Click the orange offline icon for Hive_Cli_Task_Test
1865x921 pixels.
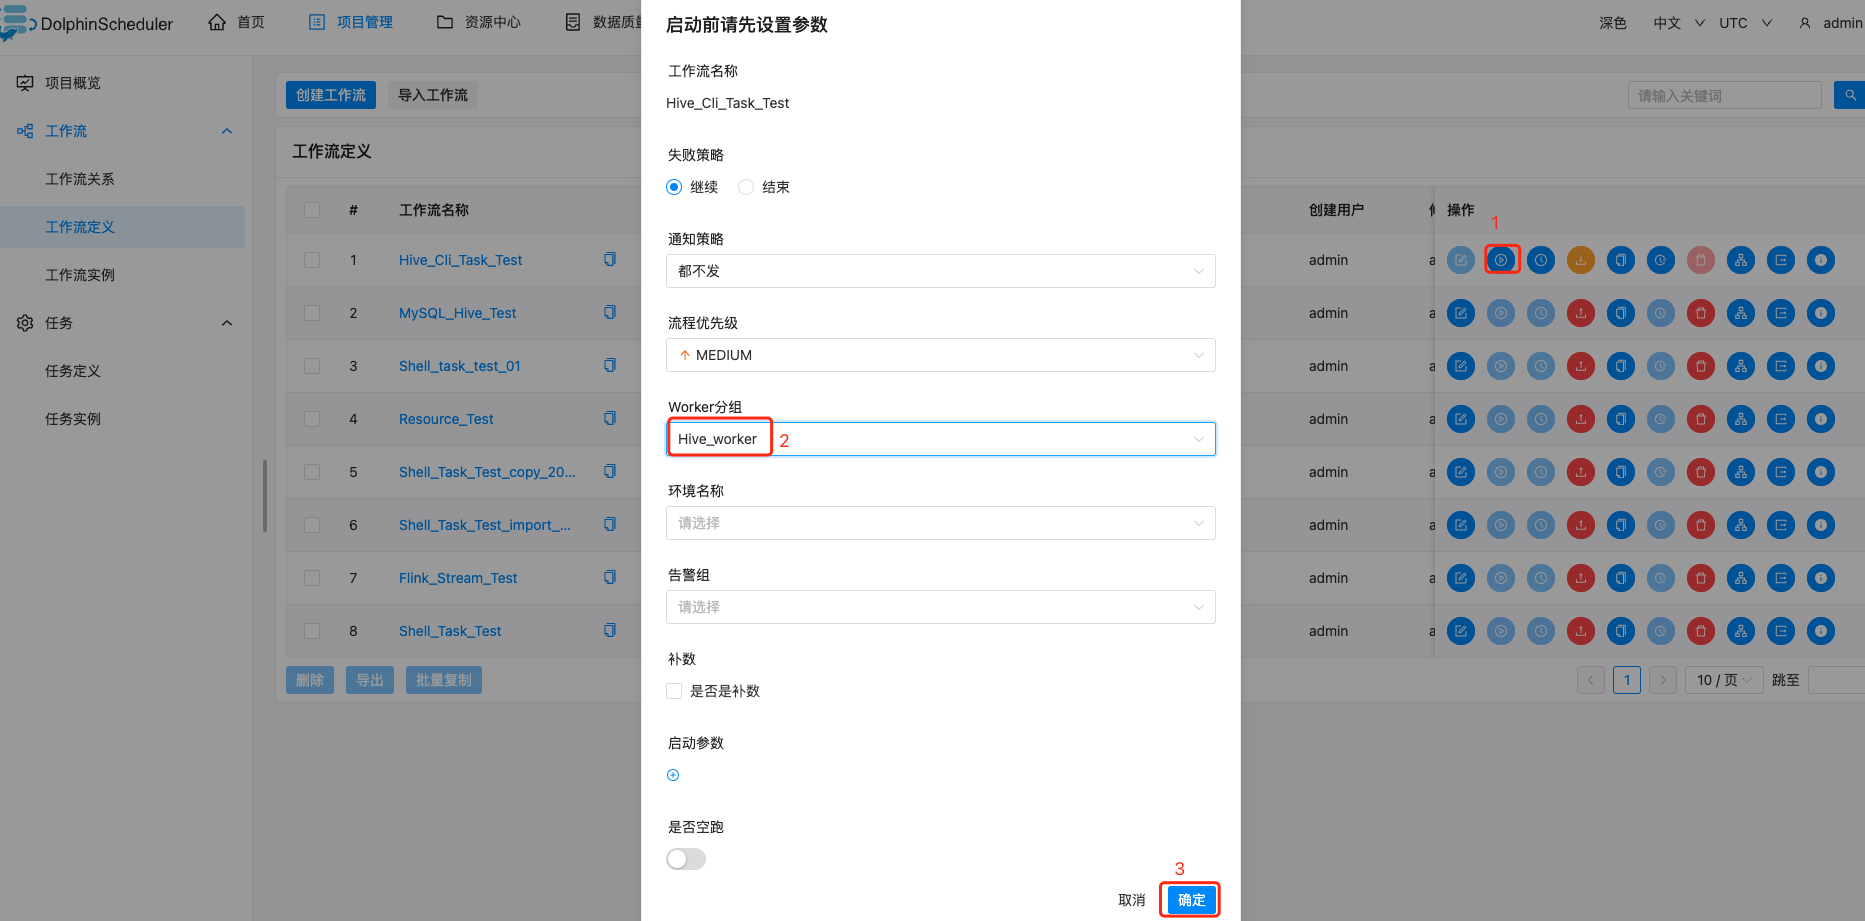tap(1581, 260)
